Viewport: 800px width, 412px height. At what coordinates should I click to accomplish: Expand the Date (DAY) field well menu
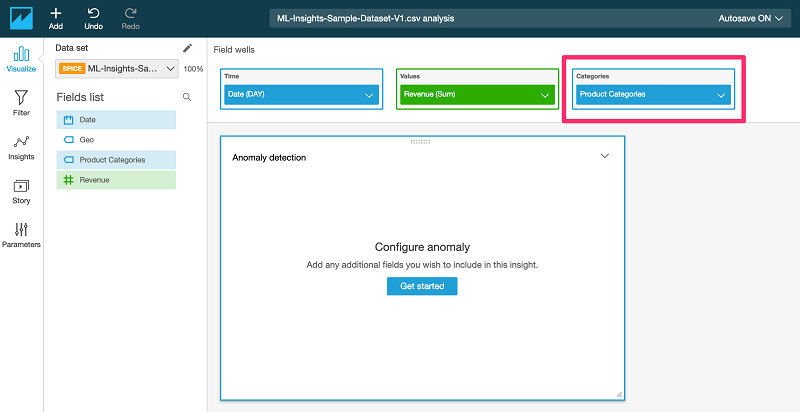[x=369, y=95]
